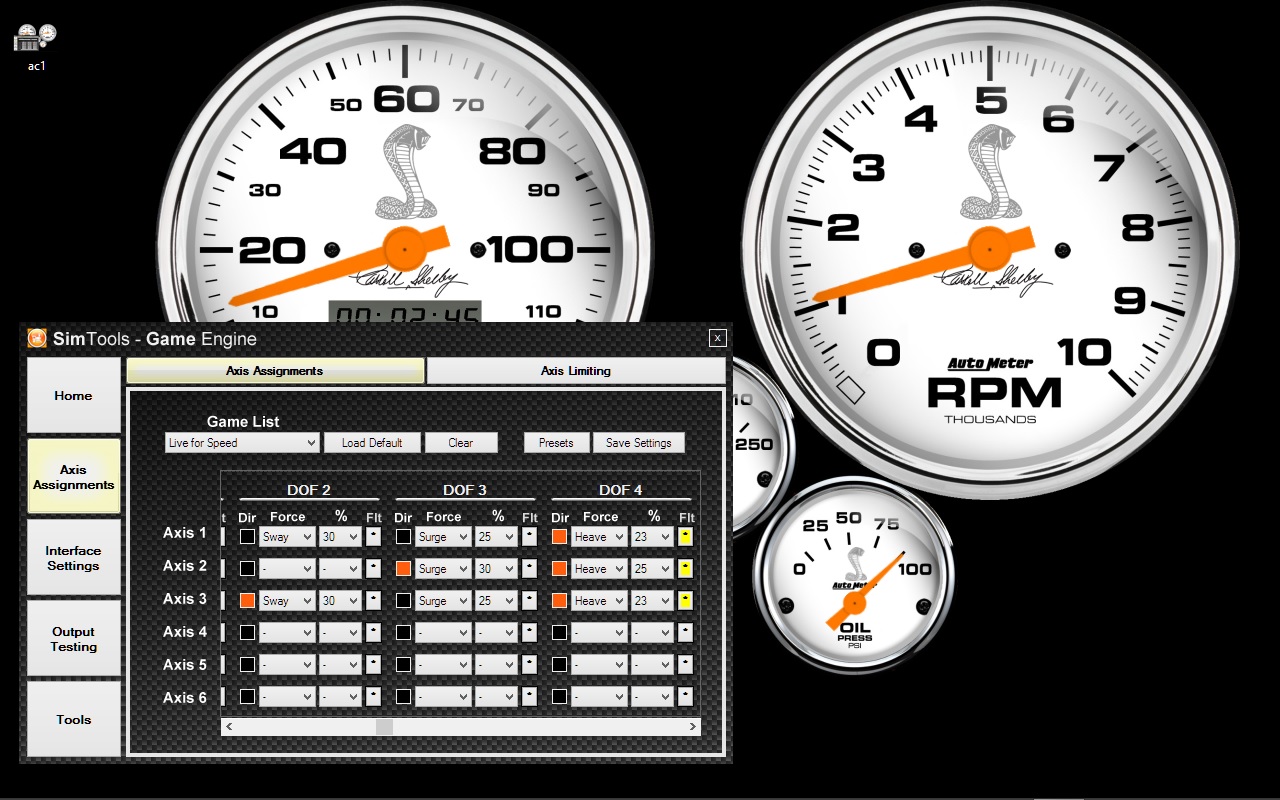
Task: Open Axis 2 DOF 3 filter button
Action: (529, 569)
